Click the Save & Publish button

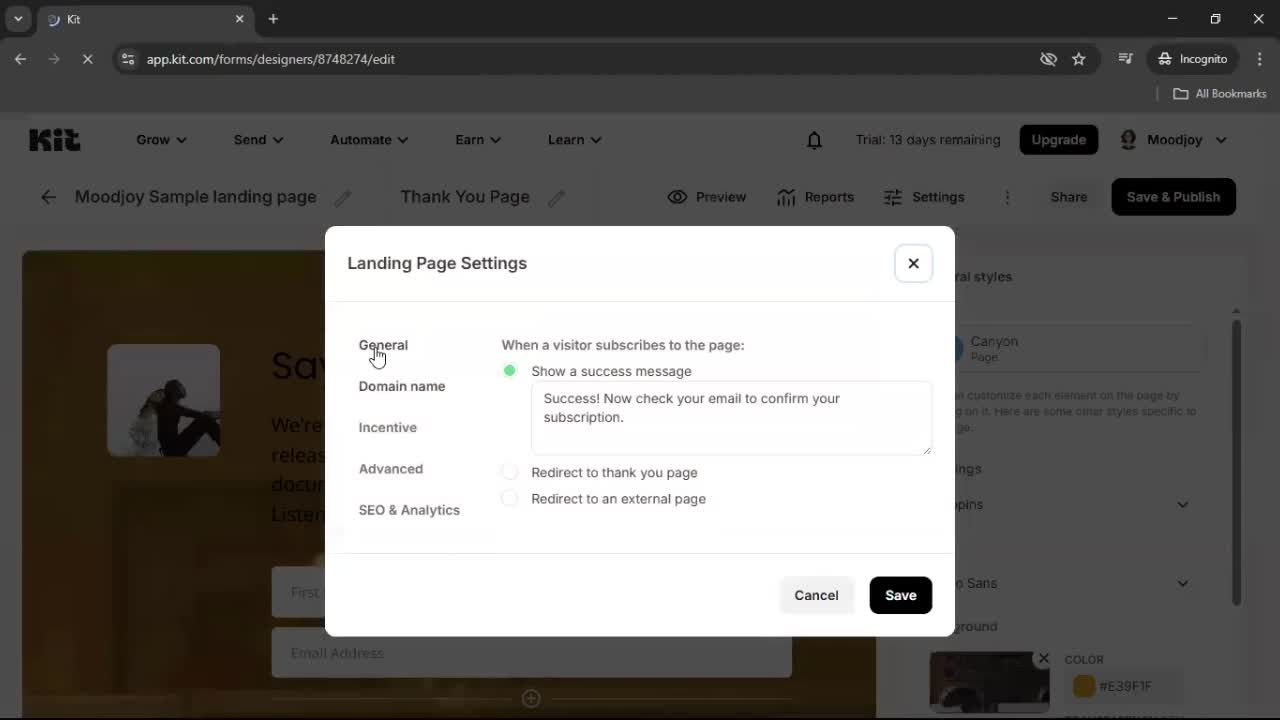pos(1172,197)
